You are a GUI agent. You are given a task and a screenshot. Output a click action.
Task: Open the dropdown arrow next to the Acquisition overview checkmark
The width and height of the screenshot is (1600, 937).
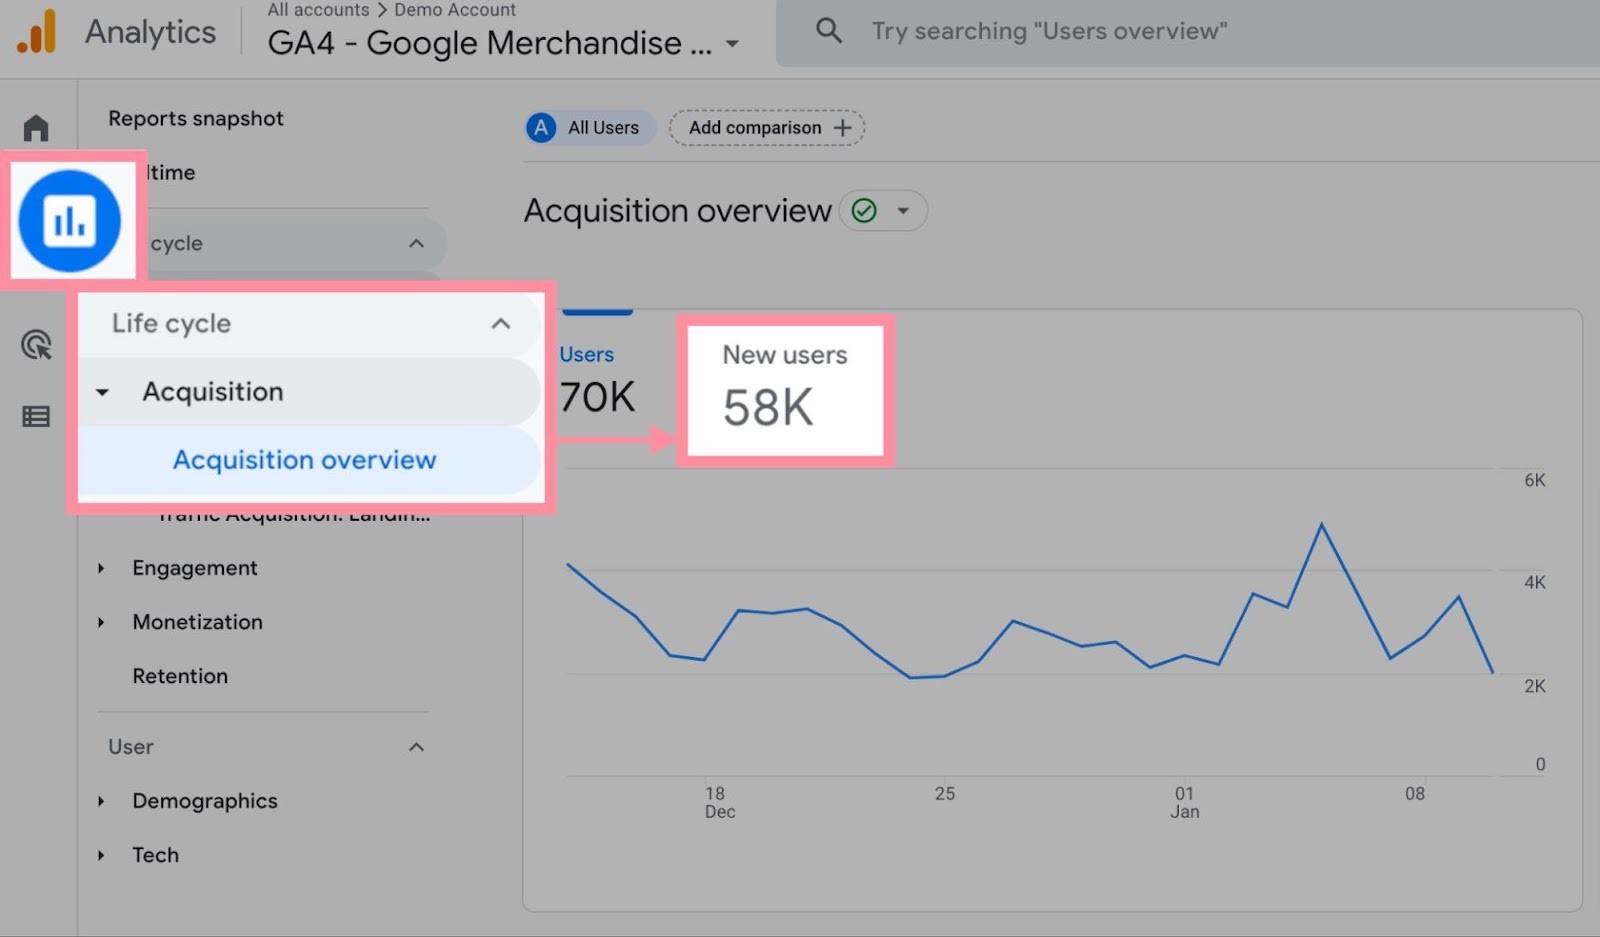(x=905, y=210)
